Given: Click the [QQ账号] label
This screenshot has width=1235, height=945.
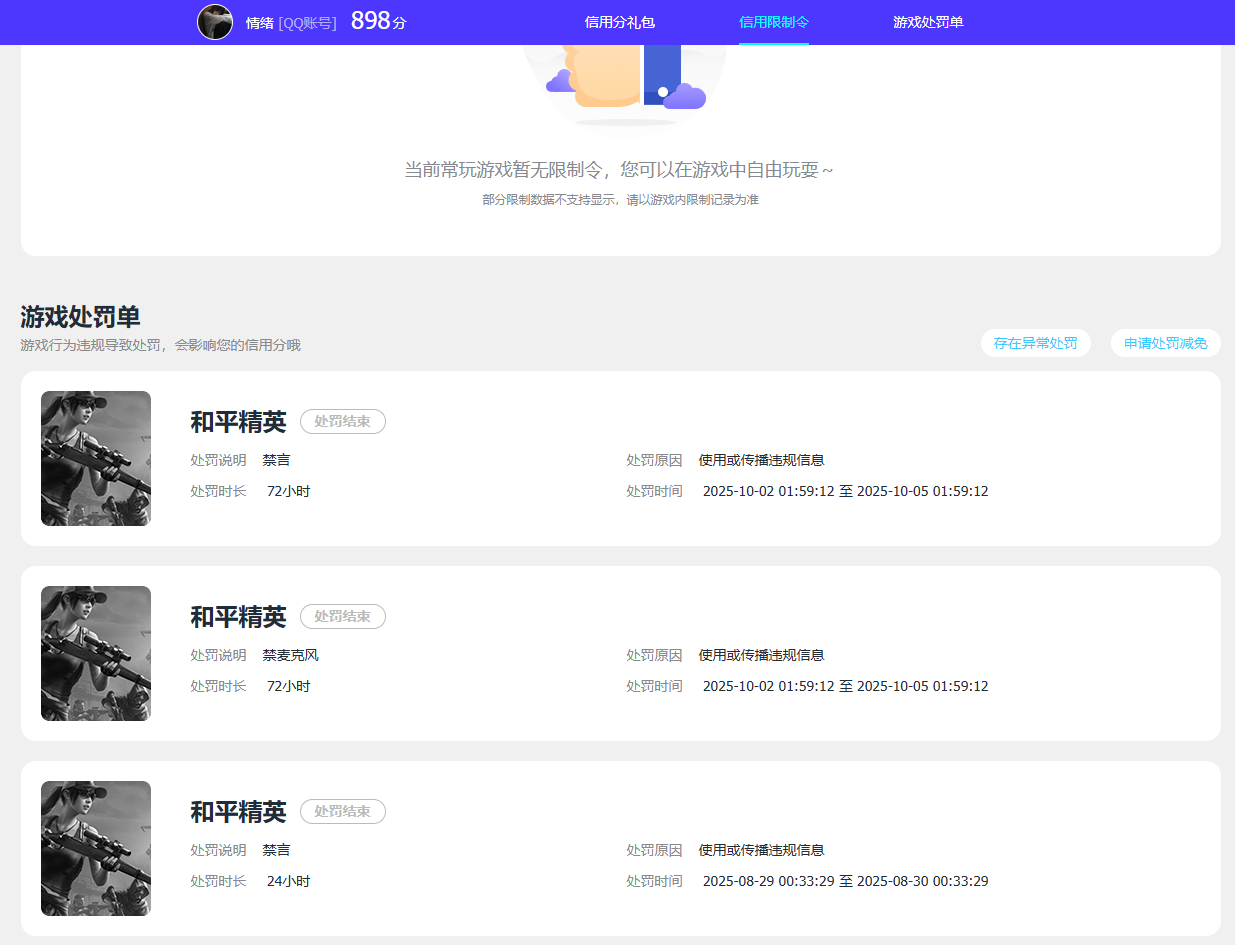Looking at the screenshot, I should pyautogui.click(x=308, y=22).
